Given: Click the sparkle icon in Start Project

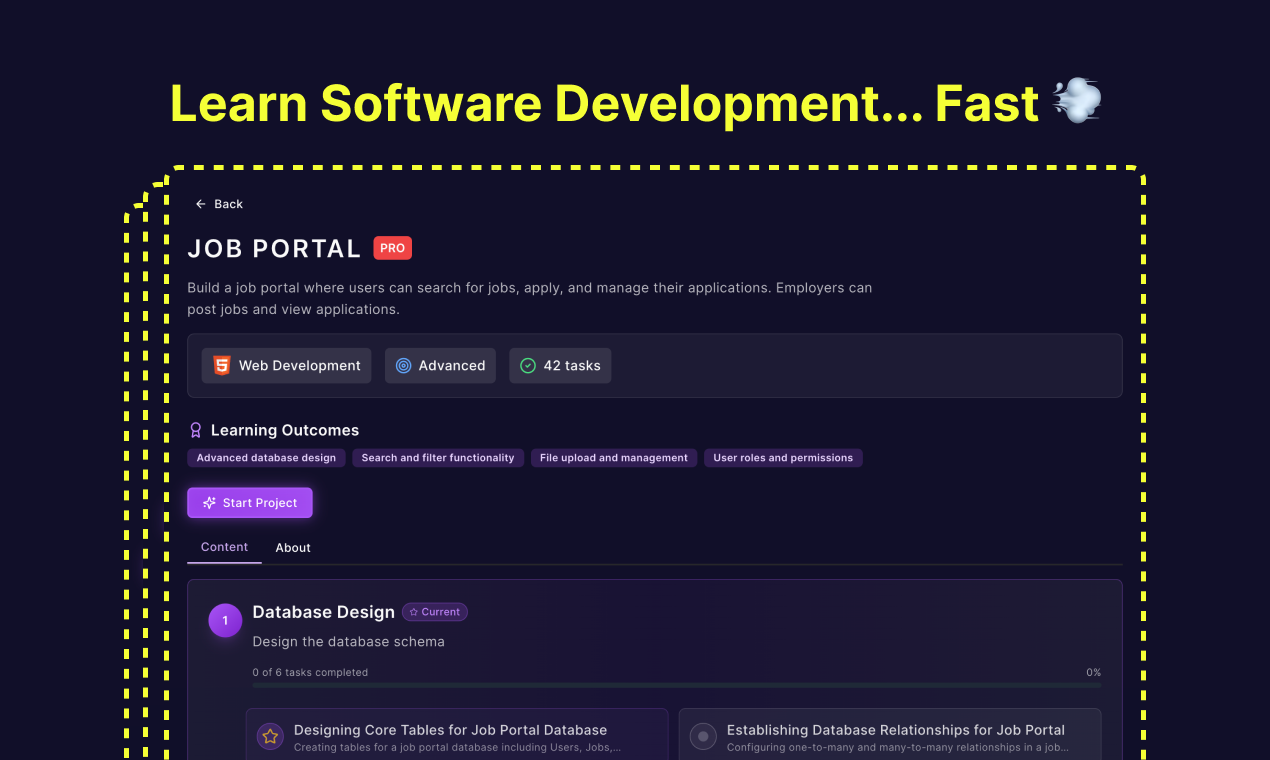Looking at the screenshot, I should pyautogui.click(x=209, y=503).
